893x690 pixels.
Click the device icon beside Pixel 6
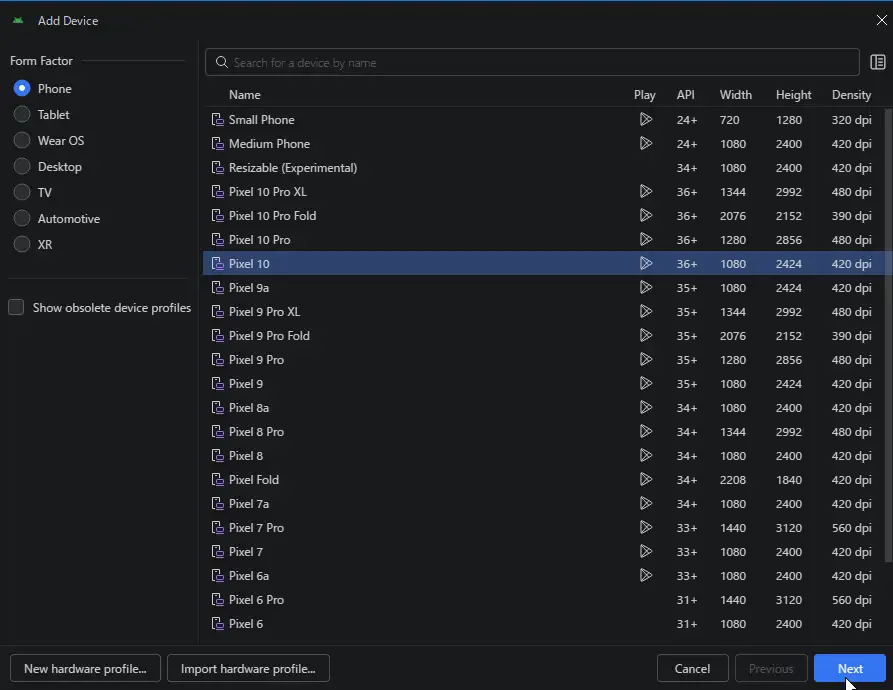(x=218, y=623)
